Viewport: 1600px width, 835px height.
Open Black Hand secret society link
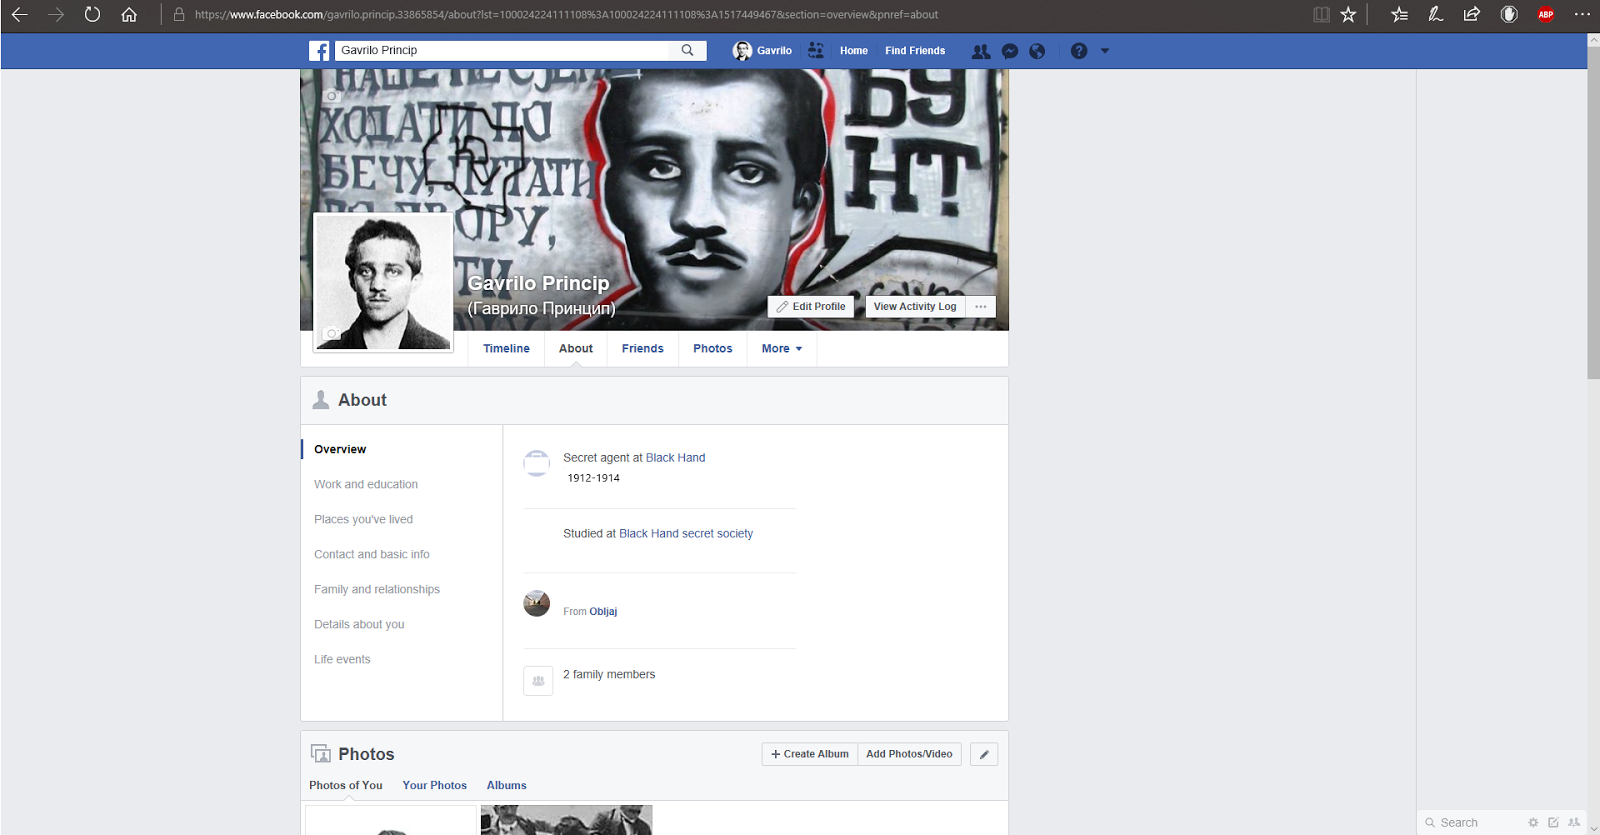686,534
